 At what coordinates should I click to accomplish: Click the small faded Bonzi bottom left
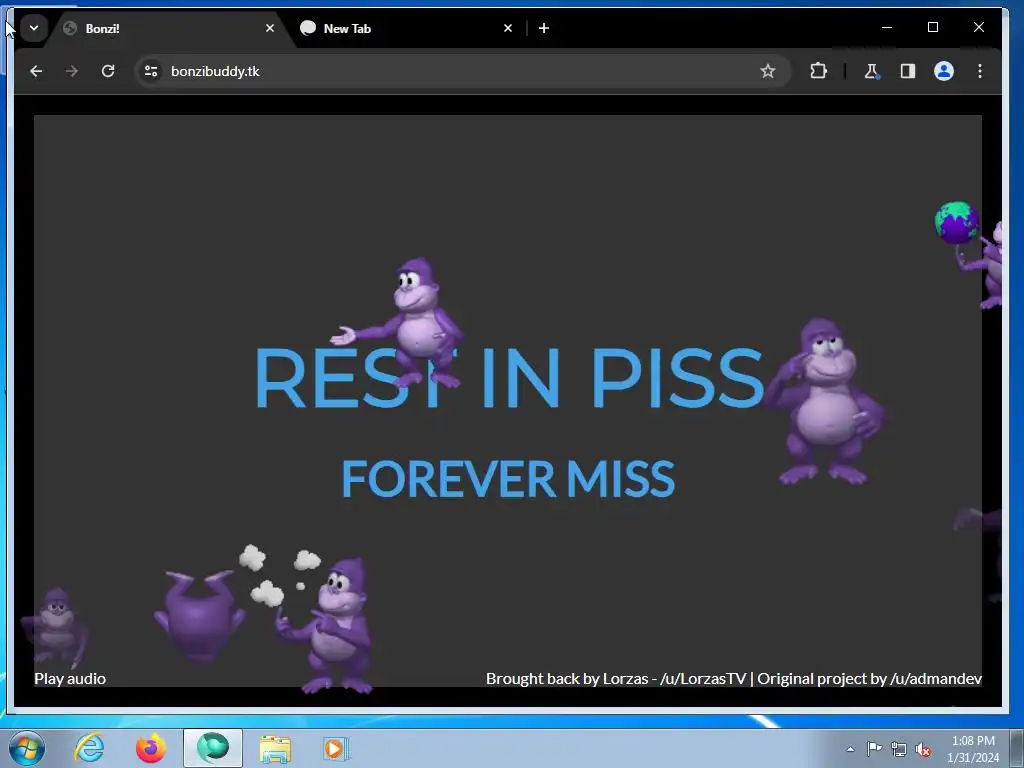[56, 628]
